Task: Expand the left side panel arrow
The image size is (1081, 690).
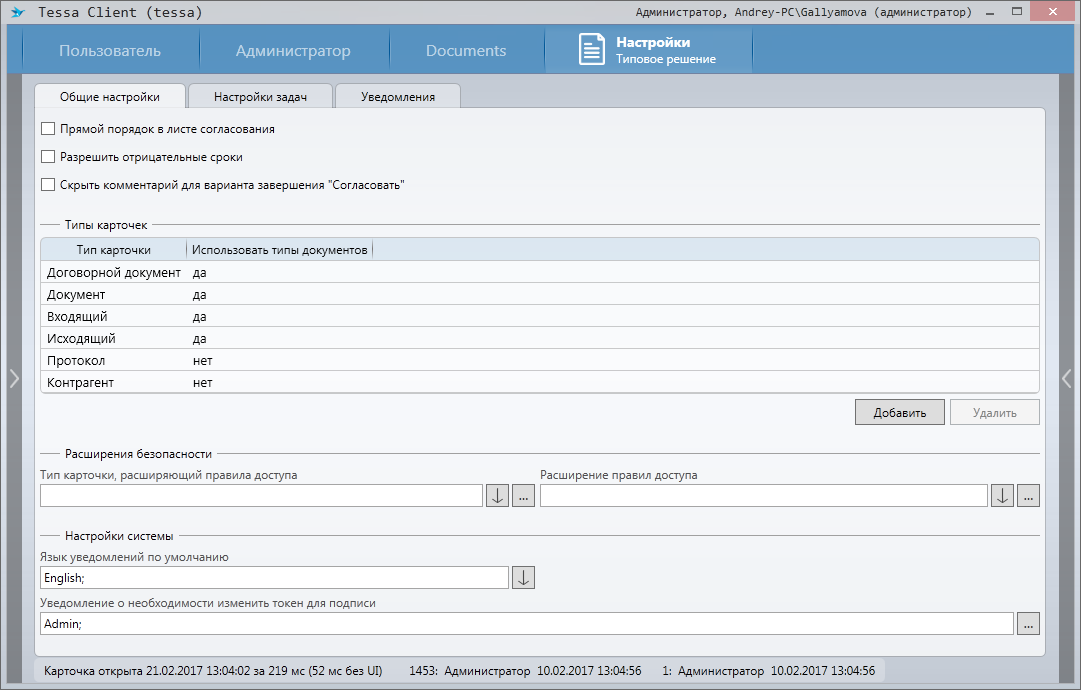Action: tap(13, 378)
